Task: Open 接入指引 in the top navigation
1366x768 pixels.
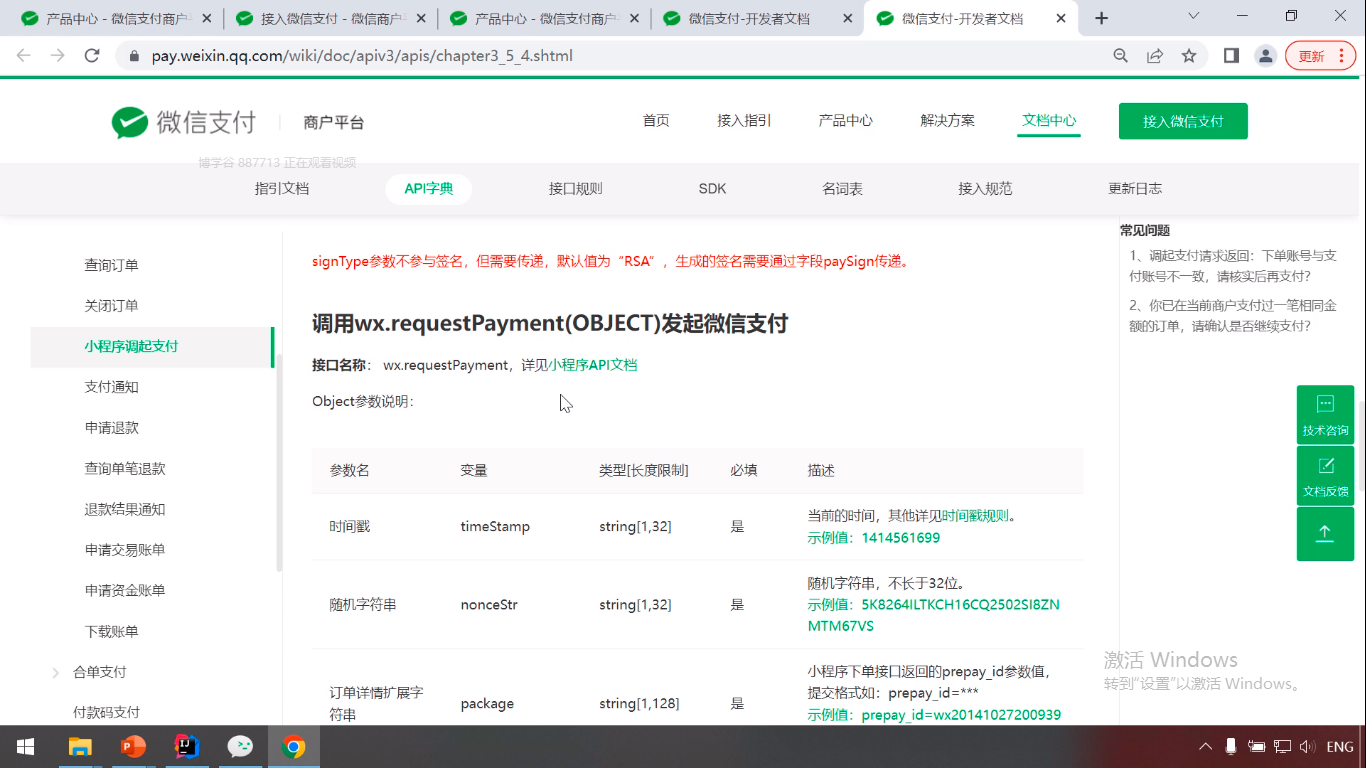Action: coord(744,121)
